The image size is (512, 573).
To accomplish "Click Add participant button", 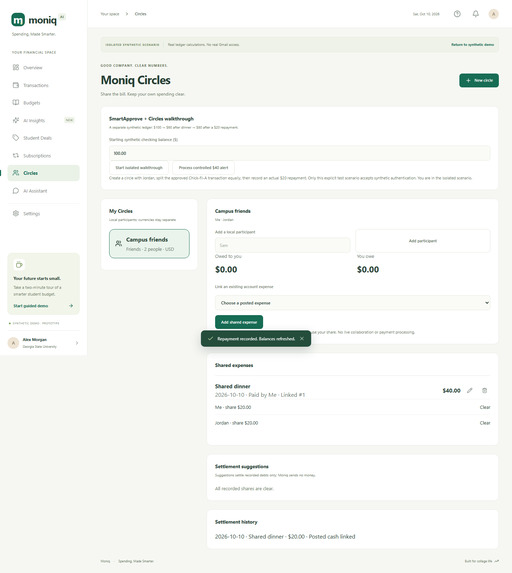I will 423,241.
